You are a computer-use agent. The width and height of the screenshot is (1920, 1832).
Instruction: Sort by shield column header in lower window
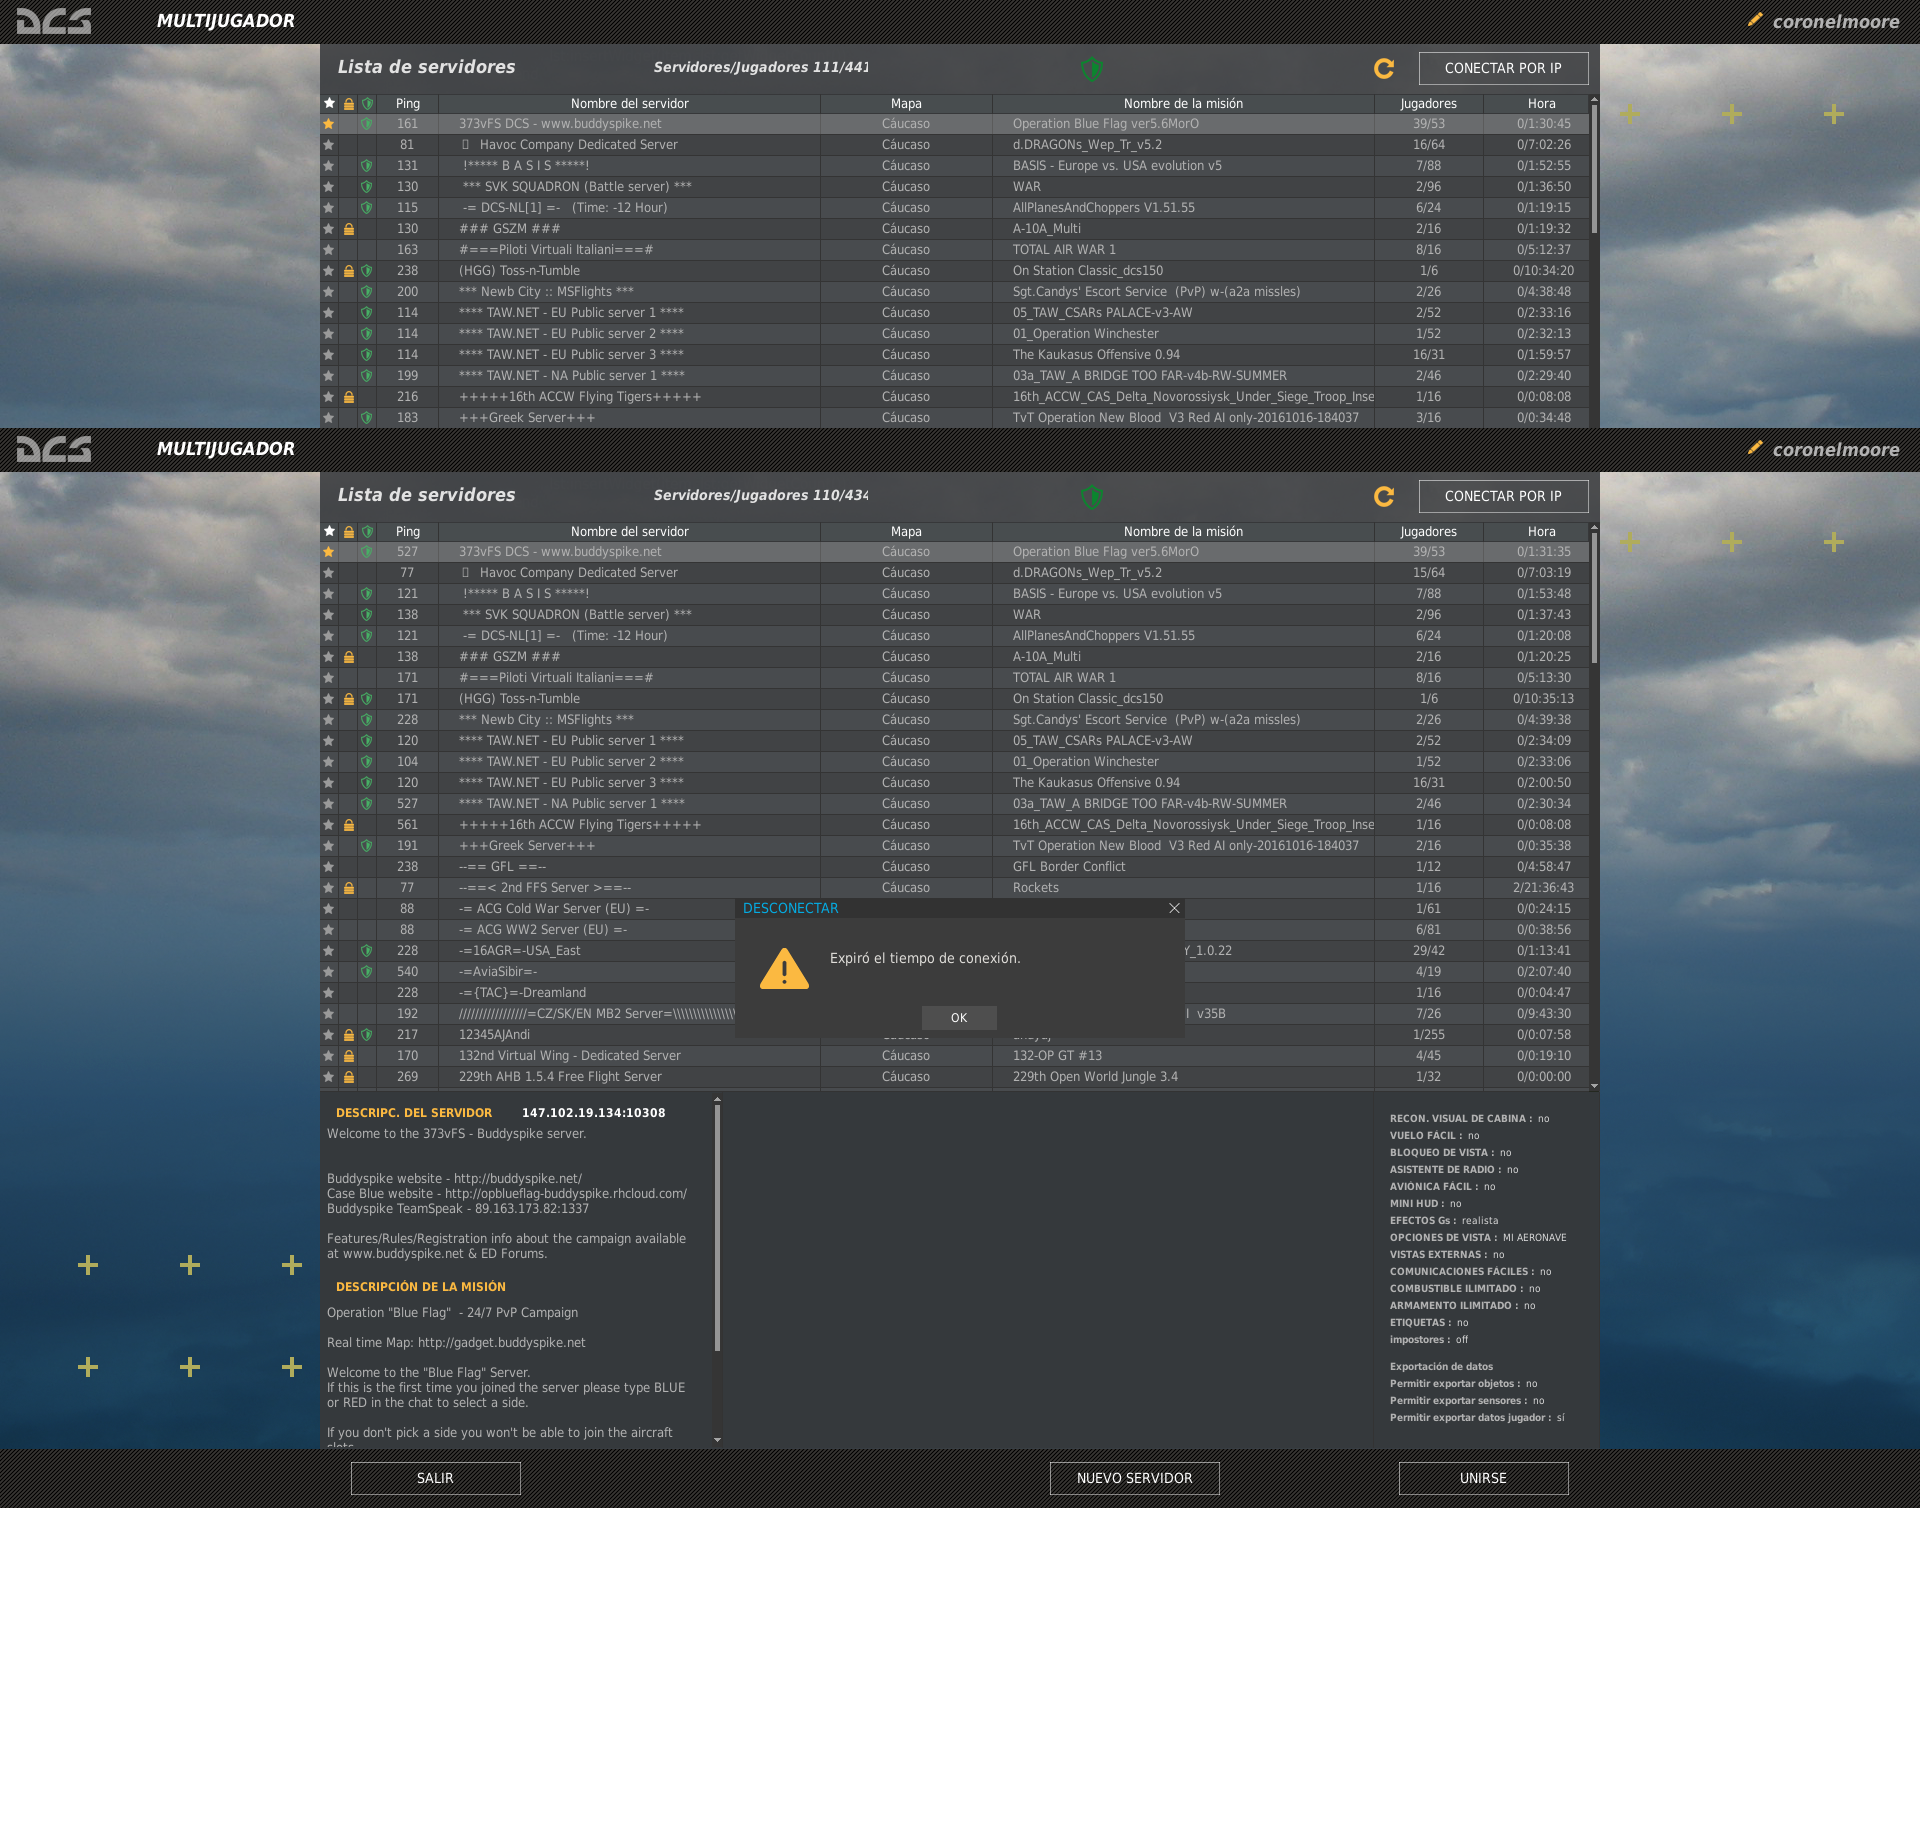click(x=367, y=531)
